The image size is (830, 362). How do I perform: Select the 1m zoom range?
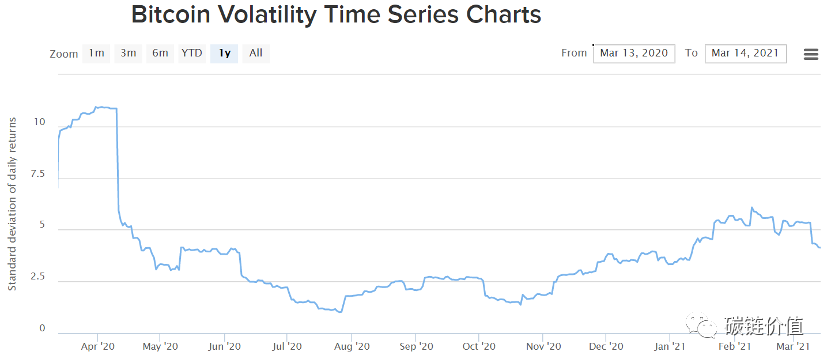96,53
